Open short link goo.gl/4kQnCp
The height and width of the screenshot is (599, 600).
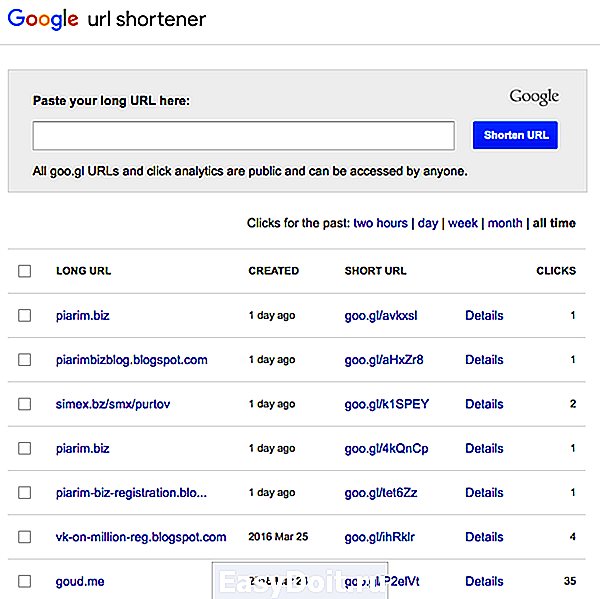pos(386,449)
